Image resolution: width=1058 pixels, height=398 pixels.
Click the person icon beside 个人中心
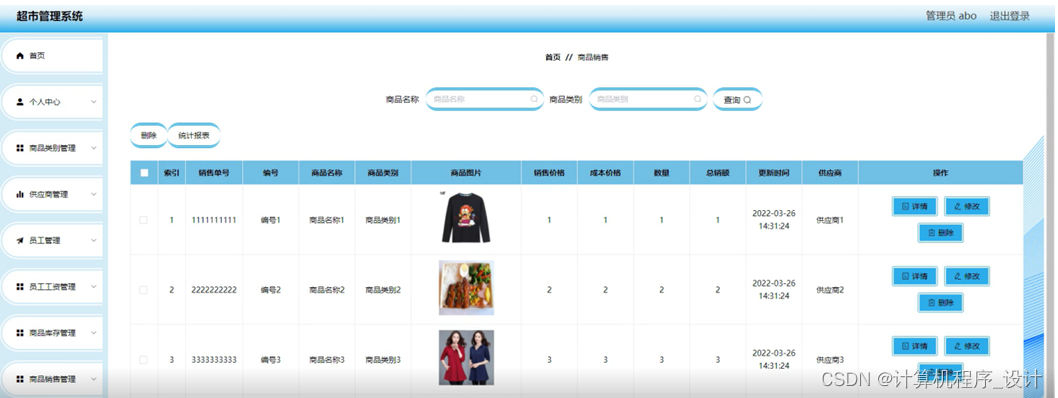pyautogui.click(x=20, y=102)
